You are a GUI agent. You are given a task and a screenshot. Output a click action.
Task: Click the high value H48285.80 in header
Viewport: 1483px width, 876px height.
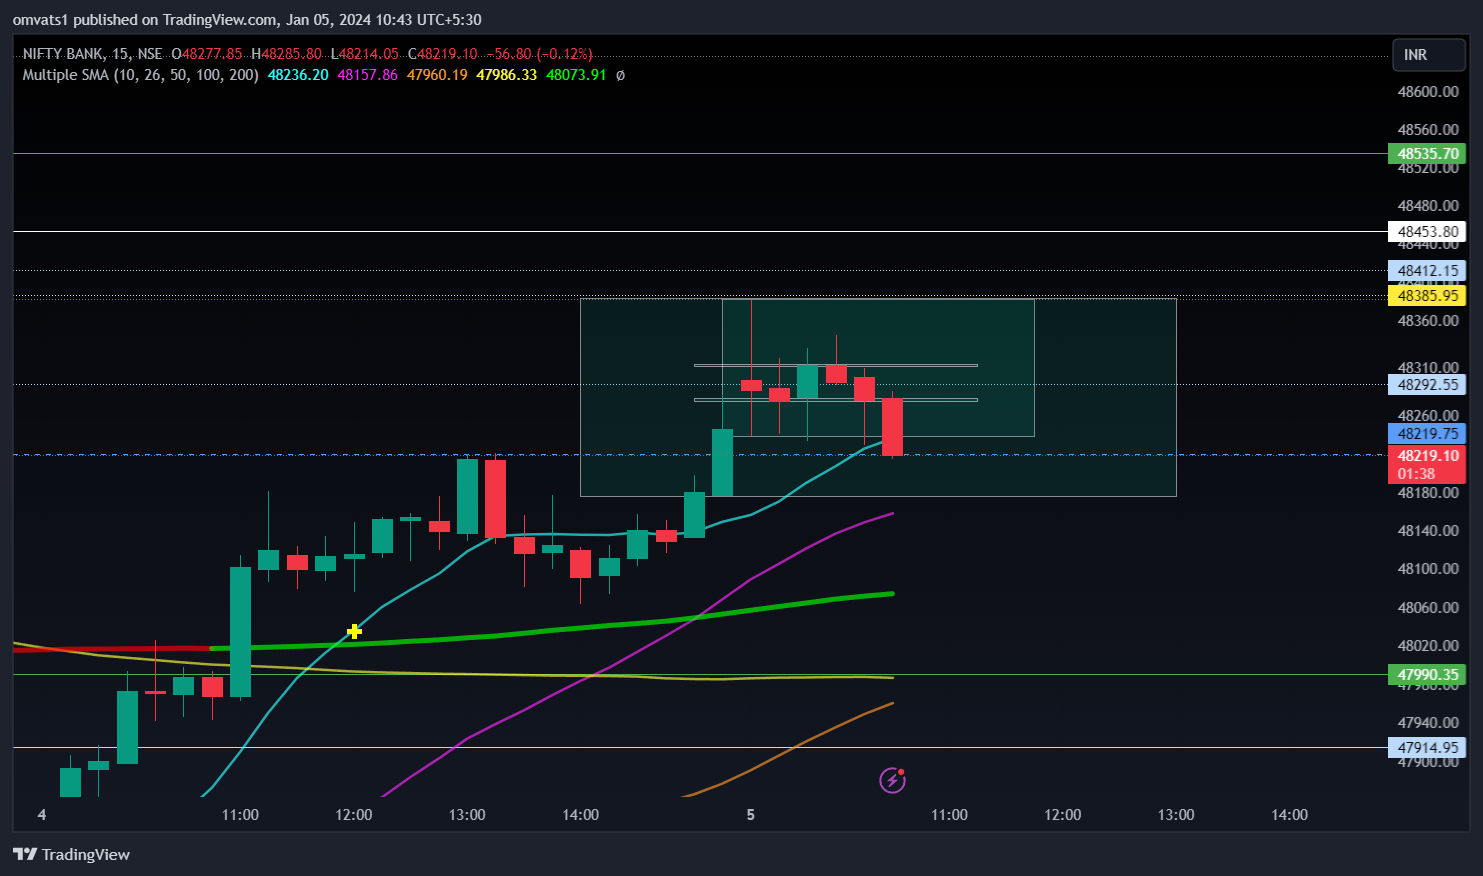point(287,54)
